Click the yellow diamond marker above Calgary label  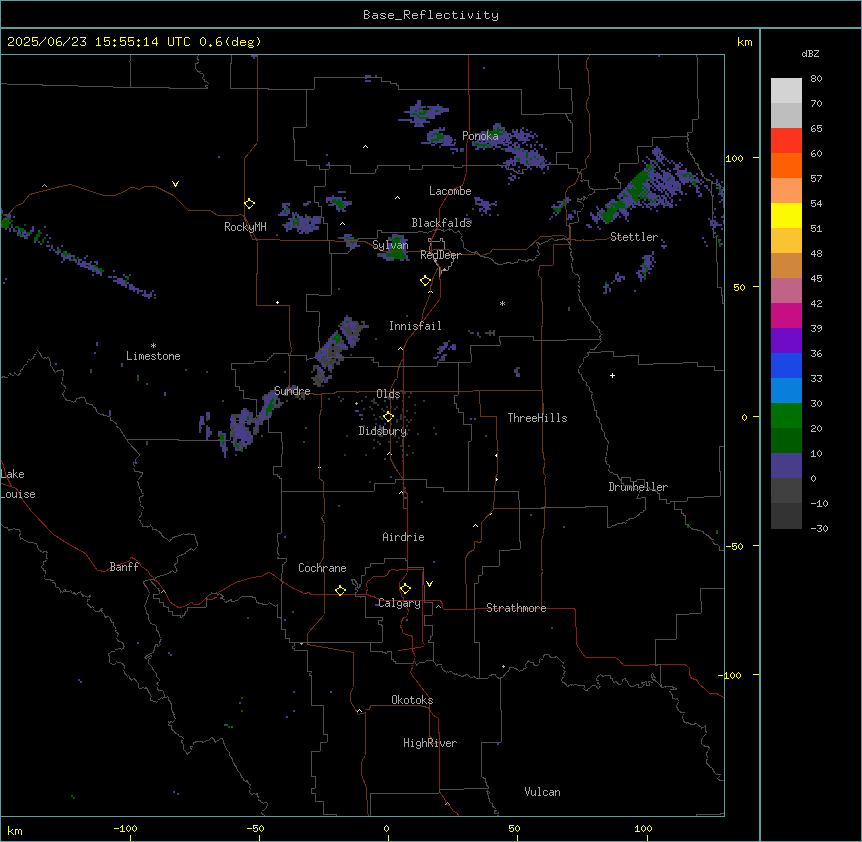coord(405,589)
